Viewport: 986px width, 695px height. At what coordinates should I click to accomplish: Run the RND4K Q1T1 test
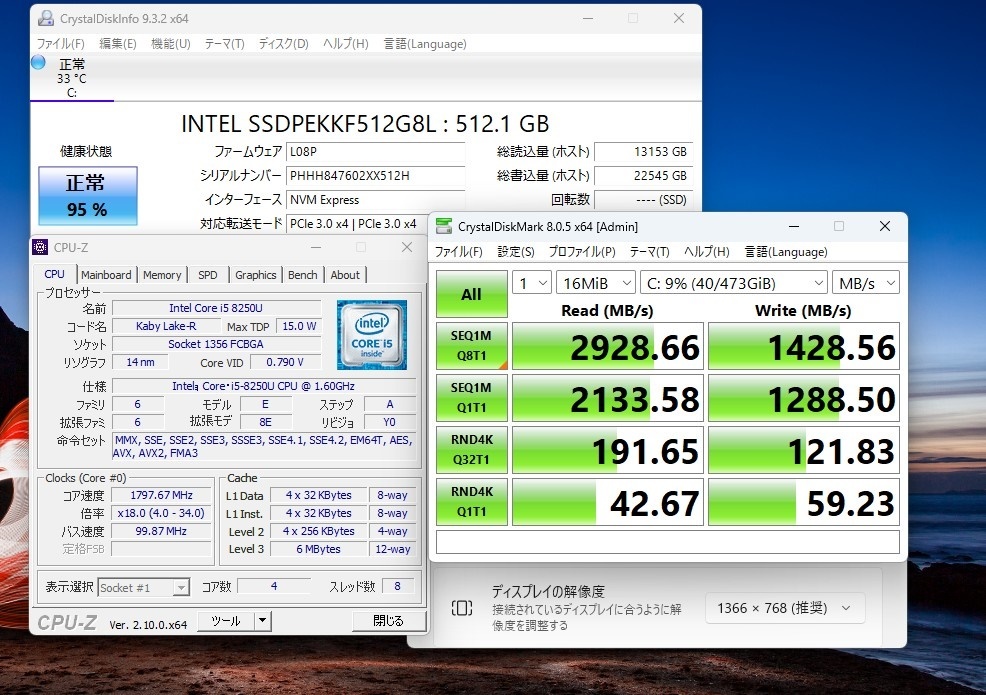[x=472, y=502]
